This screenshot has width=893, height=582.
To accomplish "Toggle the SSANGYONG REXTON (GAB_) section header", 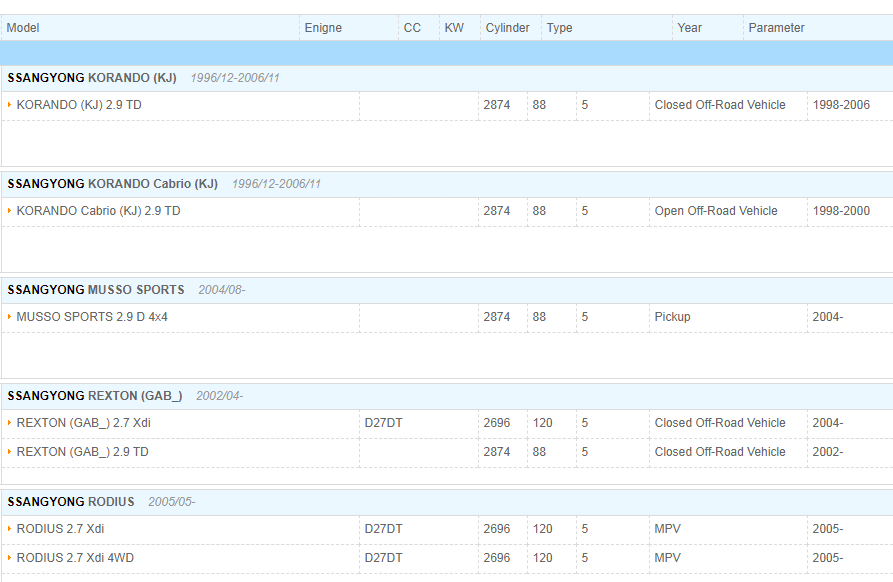I will click(95, 396).
